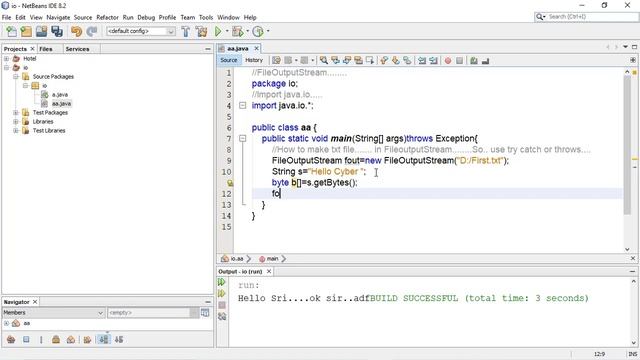Toggle Sort by Source in Navigator
This screenshot has height=360, width=640.
pos(119,339)
